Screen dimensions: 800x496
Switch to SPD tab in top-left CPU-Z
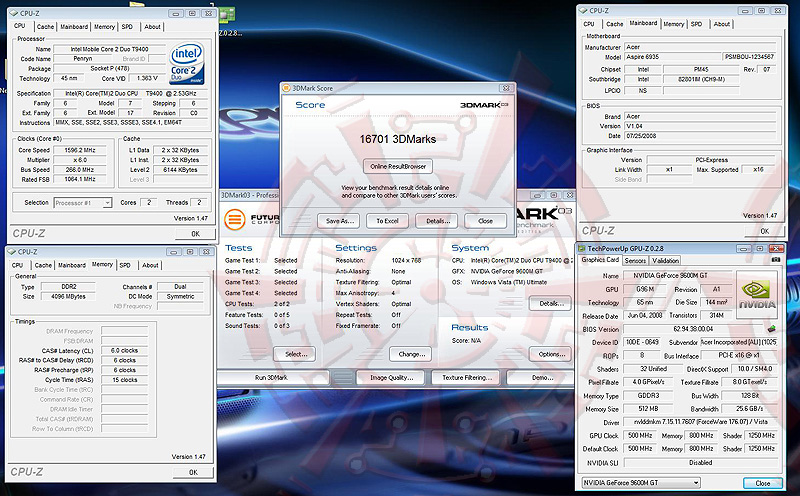pyautogui.click(x=128, y=27)
